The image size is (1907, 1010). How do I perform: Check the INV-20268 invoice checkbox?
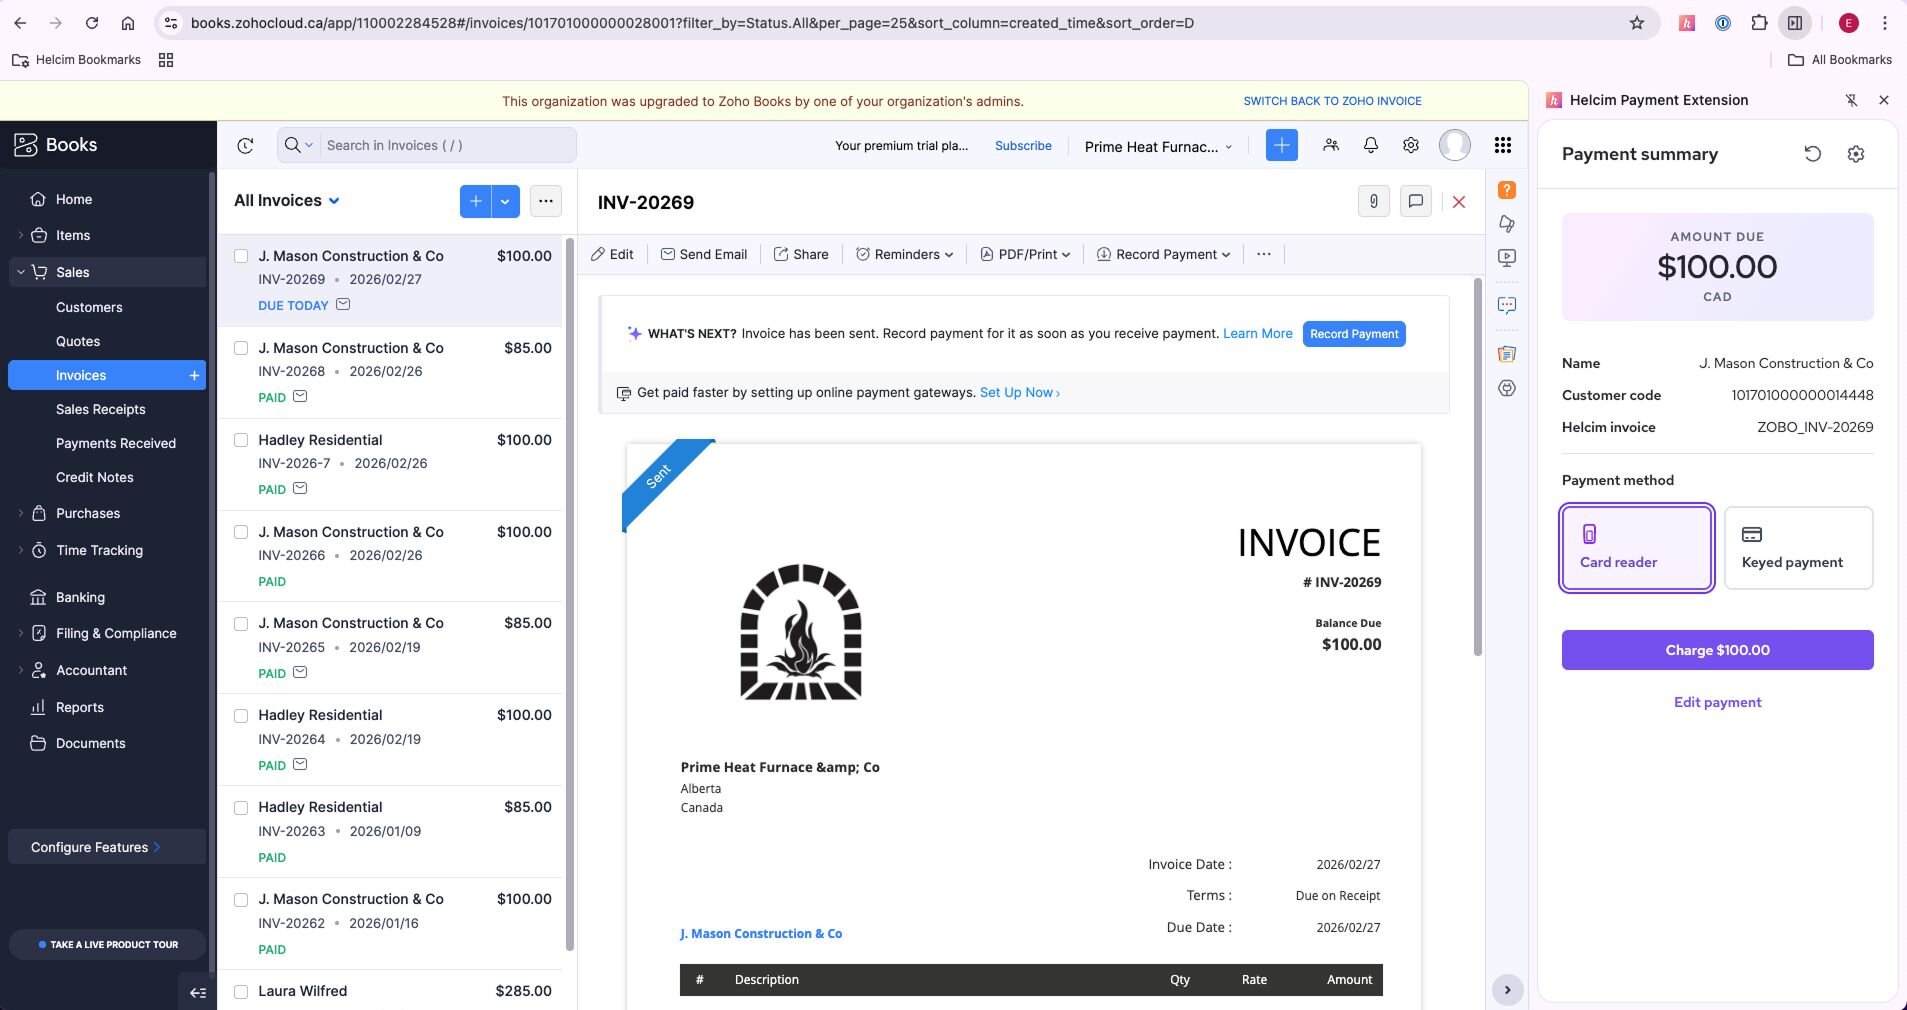click(241, 348)
